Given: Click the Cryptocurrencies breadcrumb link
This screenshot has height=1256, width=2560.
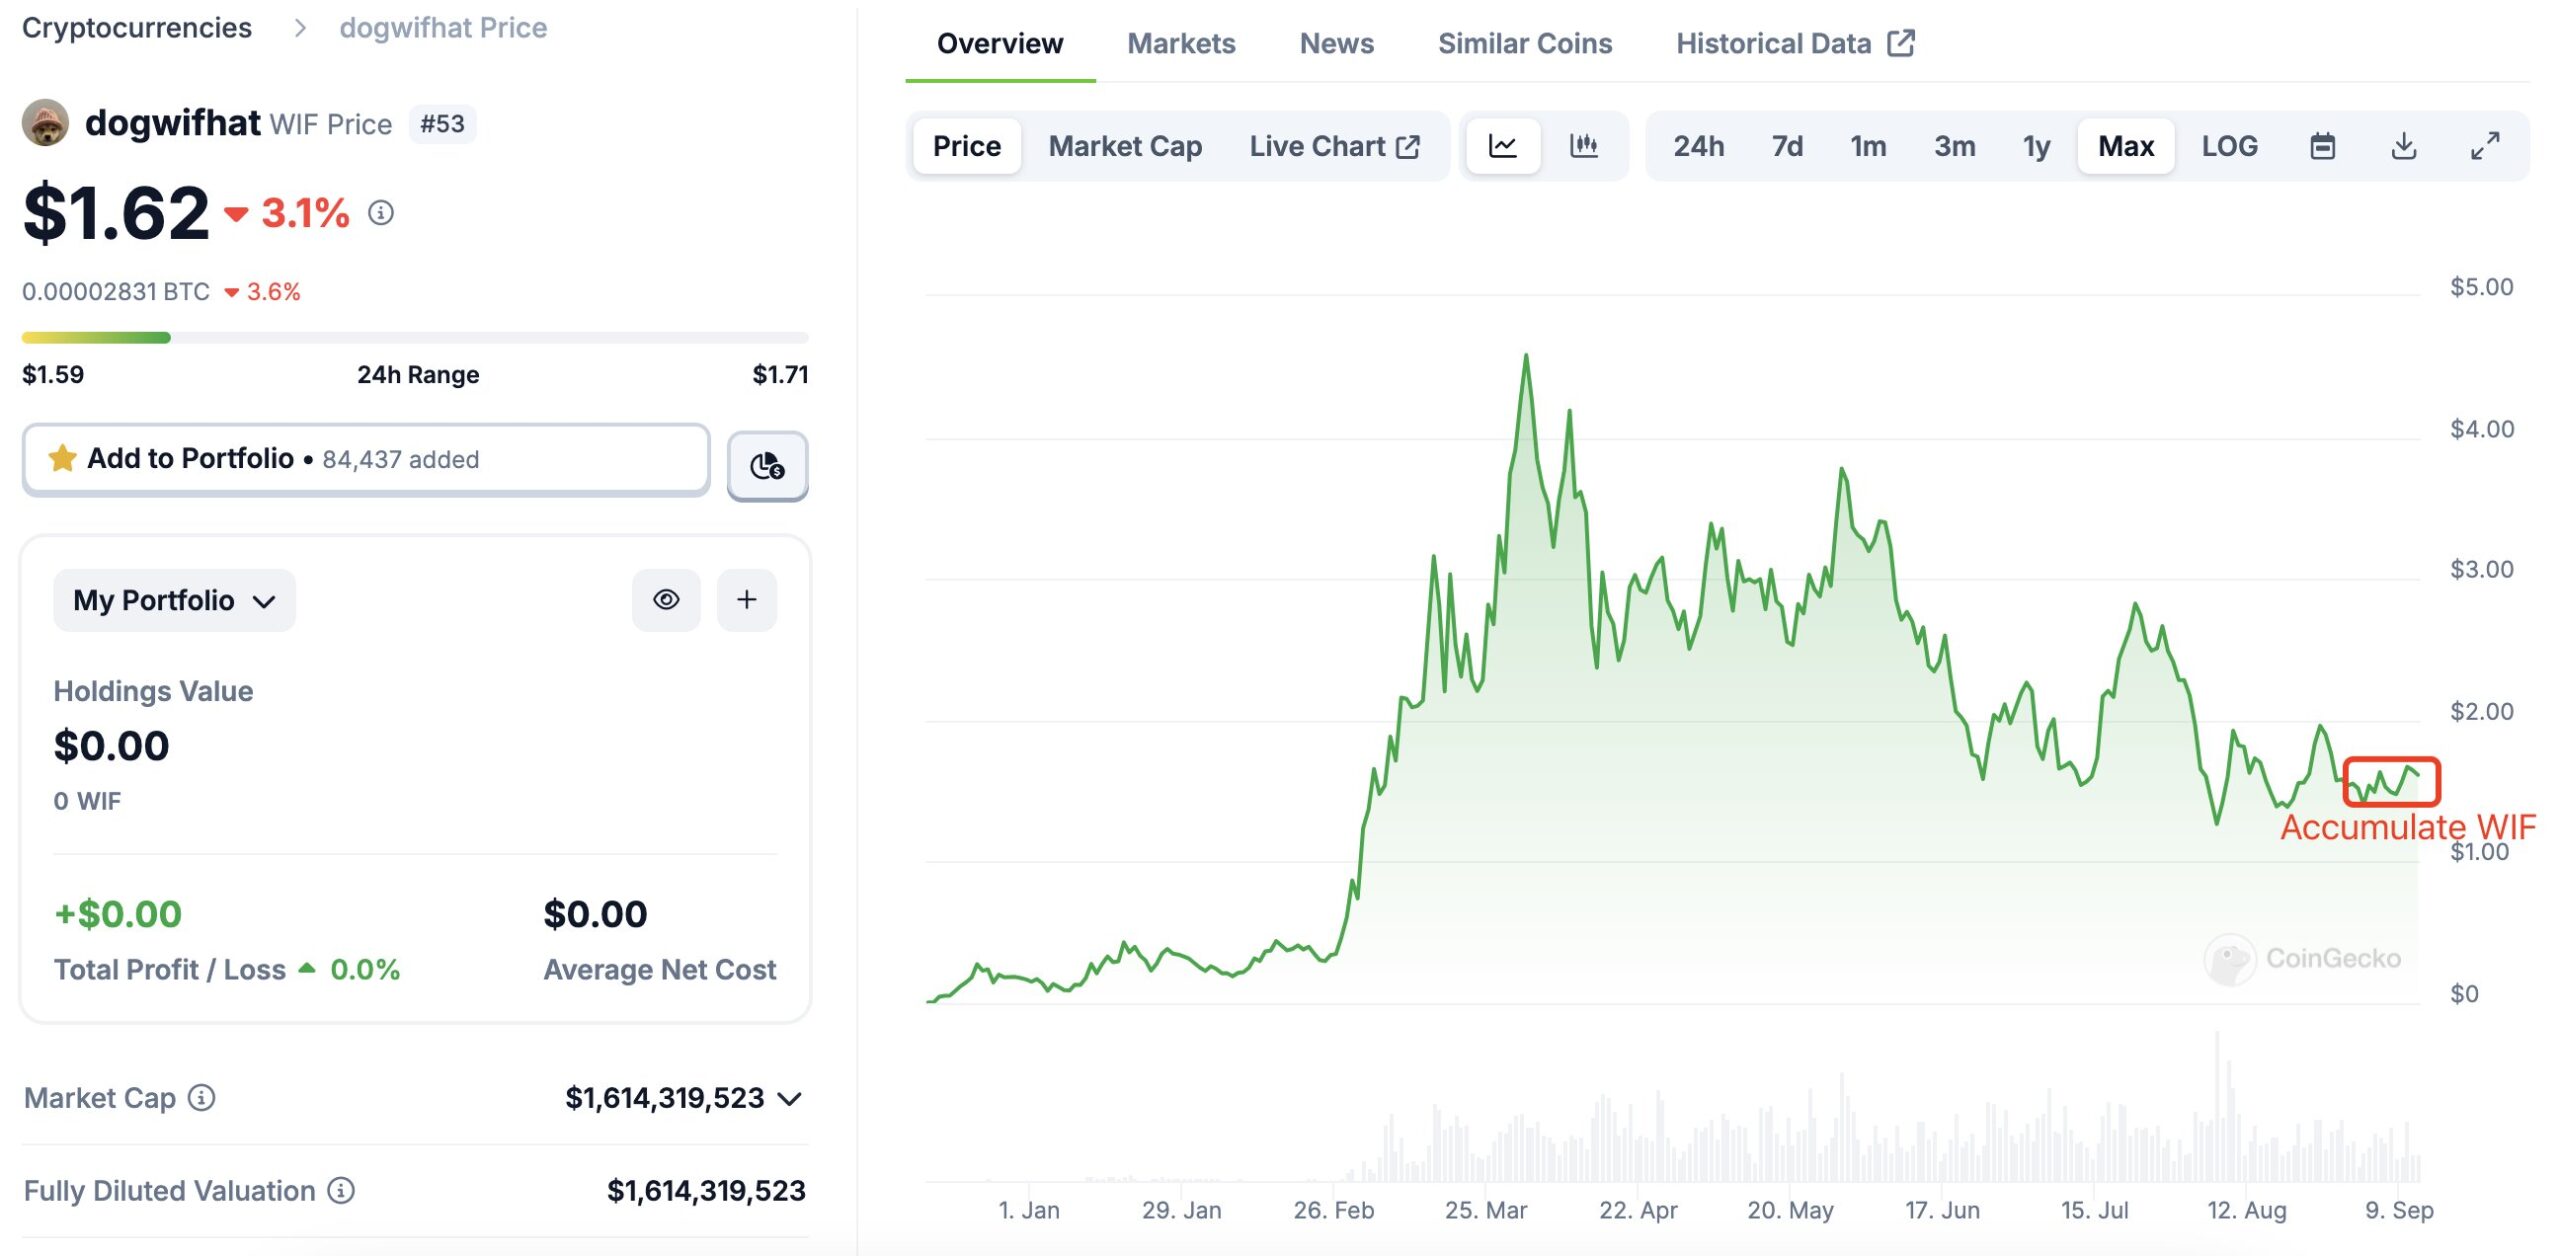Looking at the screenshot, I should click(137, 27).
